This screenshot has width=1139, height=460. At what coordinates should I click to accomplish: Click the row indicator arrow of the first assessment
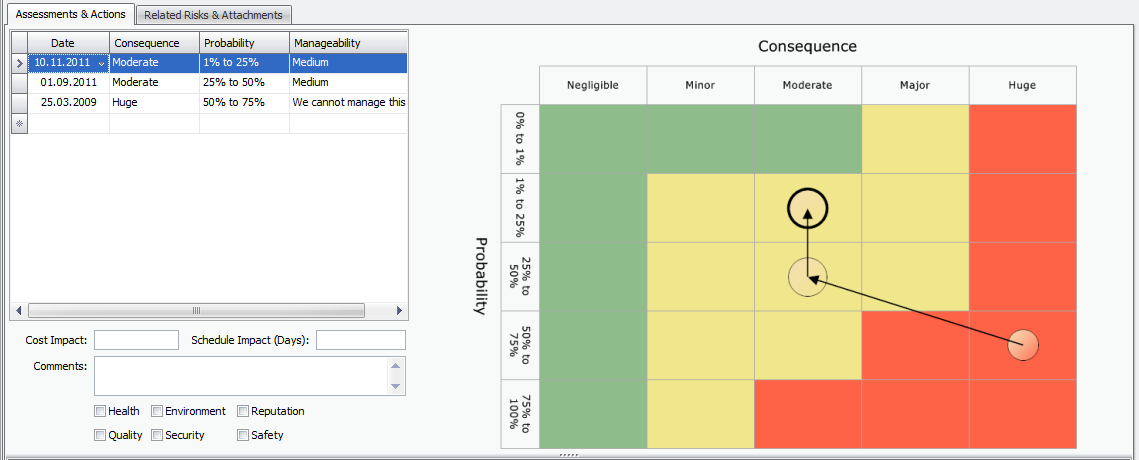[x=19, y=63]
